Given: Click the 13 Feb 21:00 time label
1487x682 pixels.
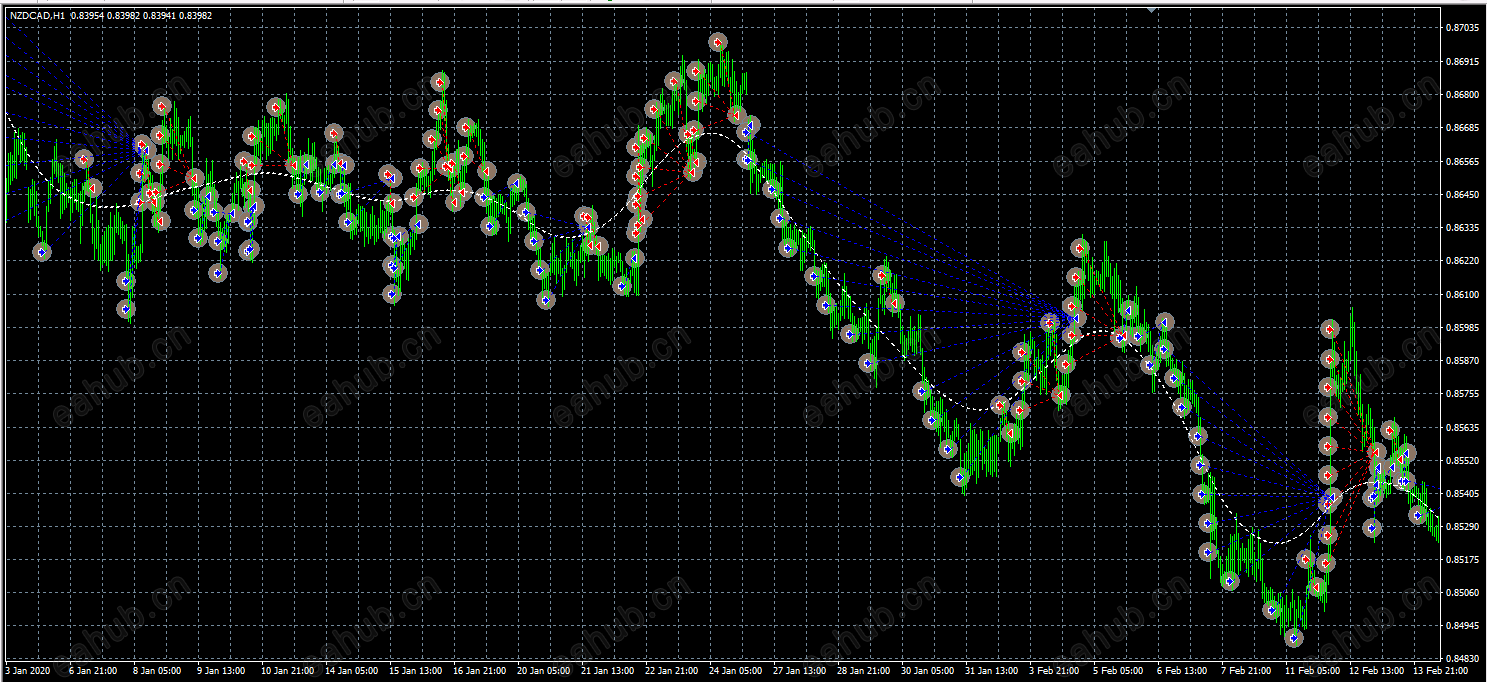Looking at the screenshot, I should (1441, 670).
